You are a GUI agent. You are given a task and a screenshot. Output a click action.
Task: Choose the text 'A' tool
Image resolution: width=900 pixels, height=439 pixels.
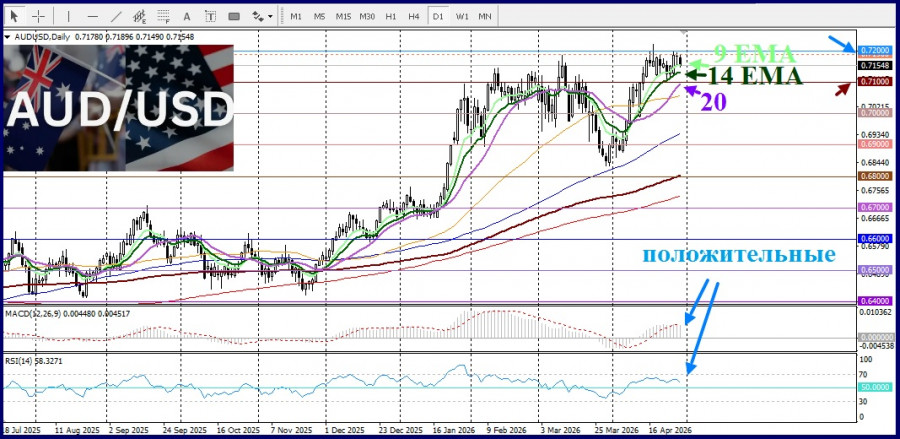(189, 16)
